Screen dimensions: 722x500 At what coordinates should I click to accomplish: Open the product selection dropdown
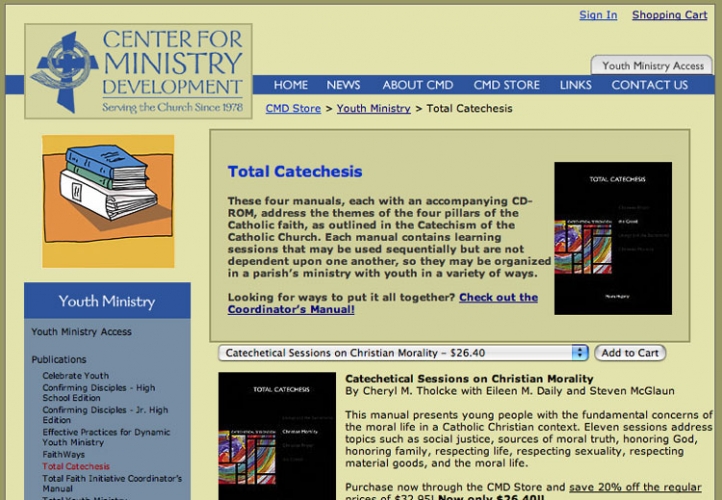403,353
